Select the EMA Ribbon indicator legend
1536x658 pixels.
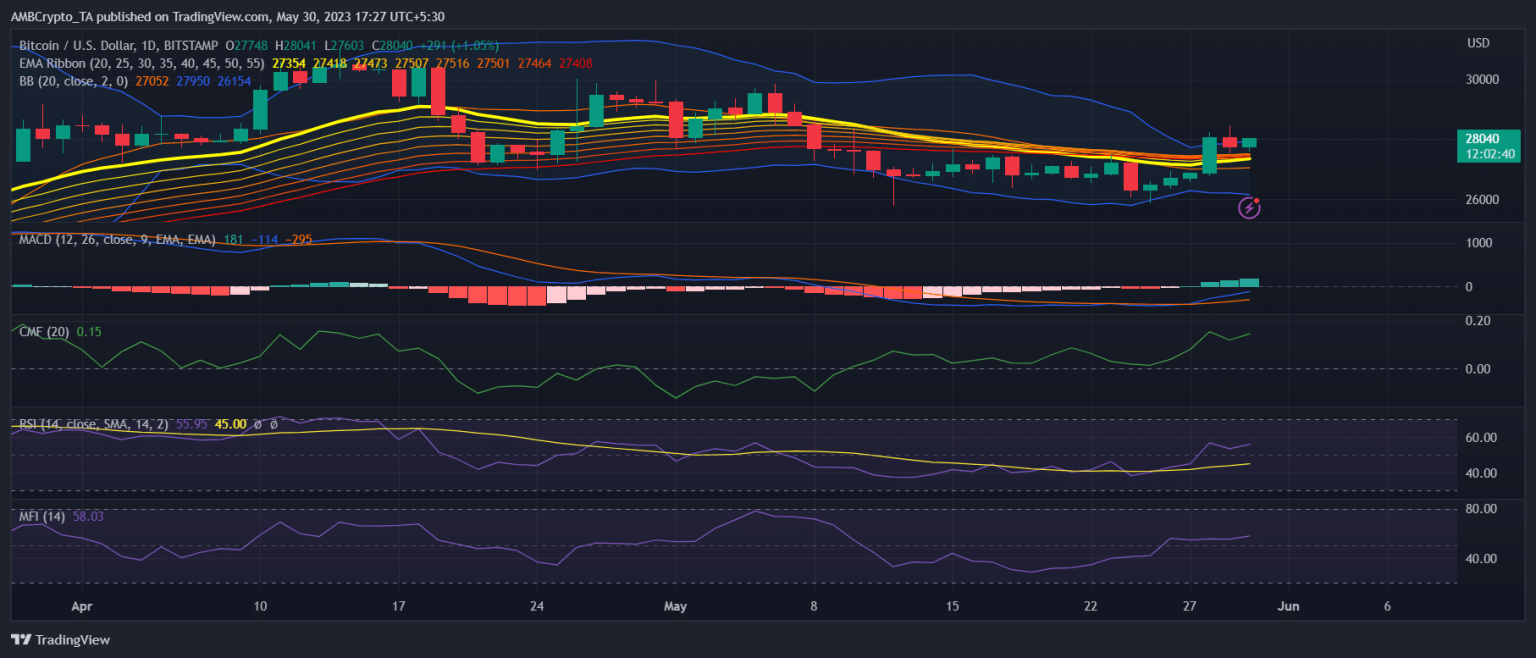point(60,63)
